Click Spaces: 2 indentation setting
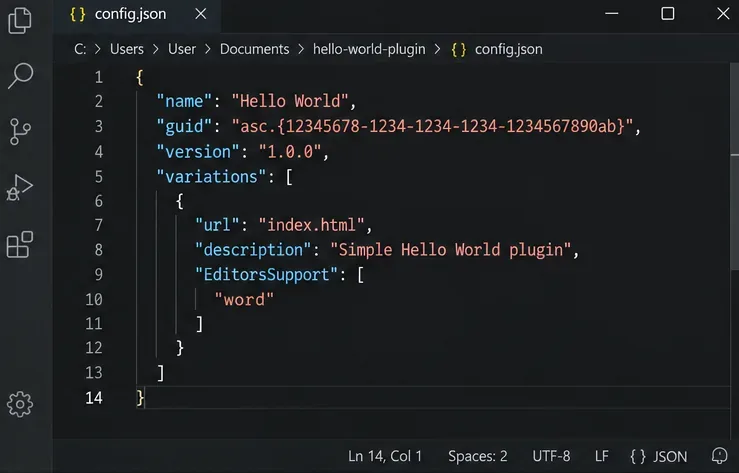The height and width of the screenshot is (473, 739). coord(477,456)
